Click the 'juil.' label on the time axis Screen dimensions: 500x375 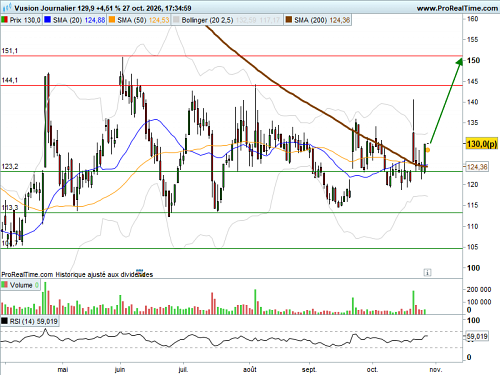click(x=183, y=369)
